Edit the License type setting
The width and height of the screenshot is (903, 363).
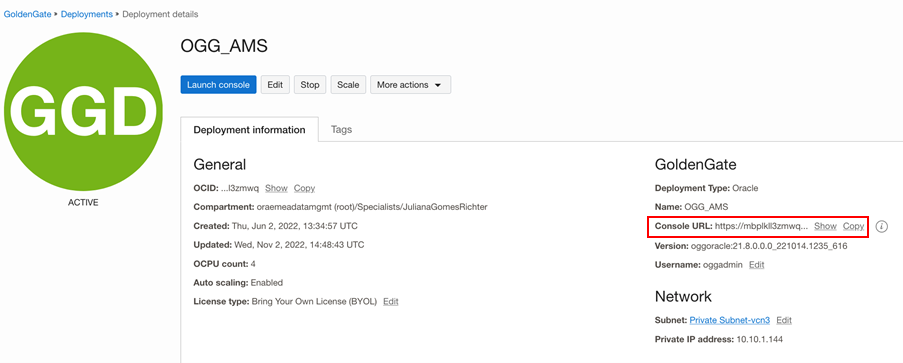(390, 301)
